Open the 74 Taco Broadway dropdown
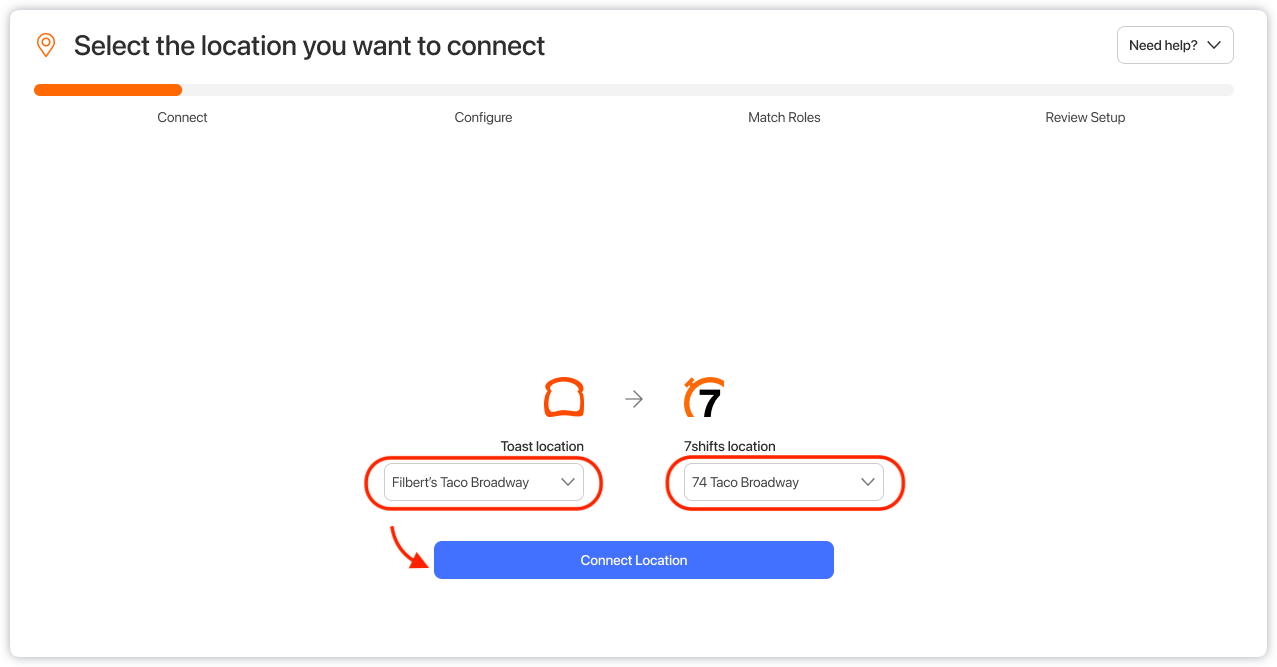The image size is (1277, 667). pos(784,482)
